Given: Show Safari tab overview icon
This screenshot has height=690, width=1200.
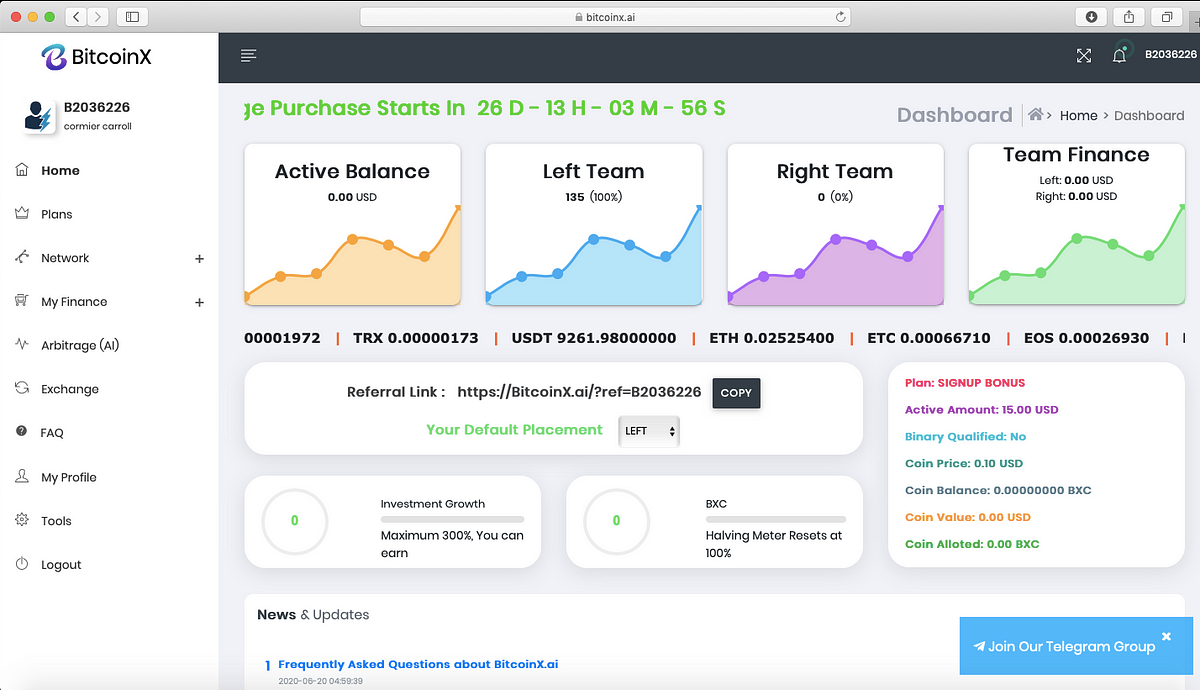Looking at the screenshot, I should (x=1167, y=16).
